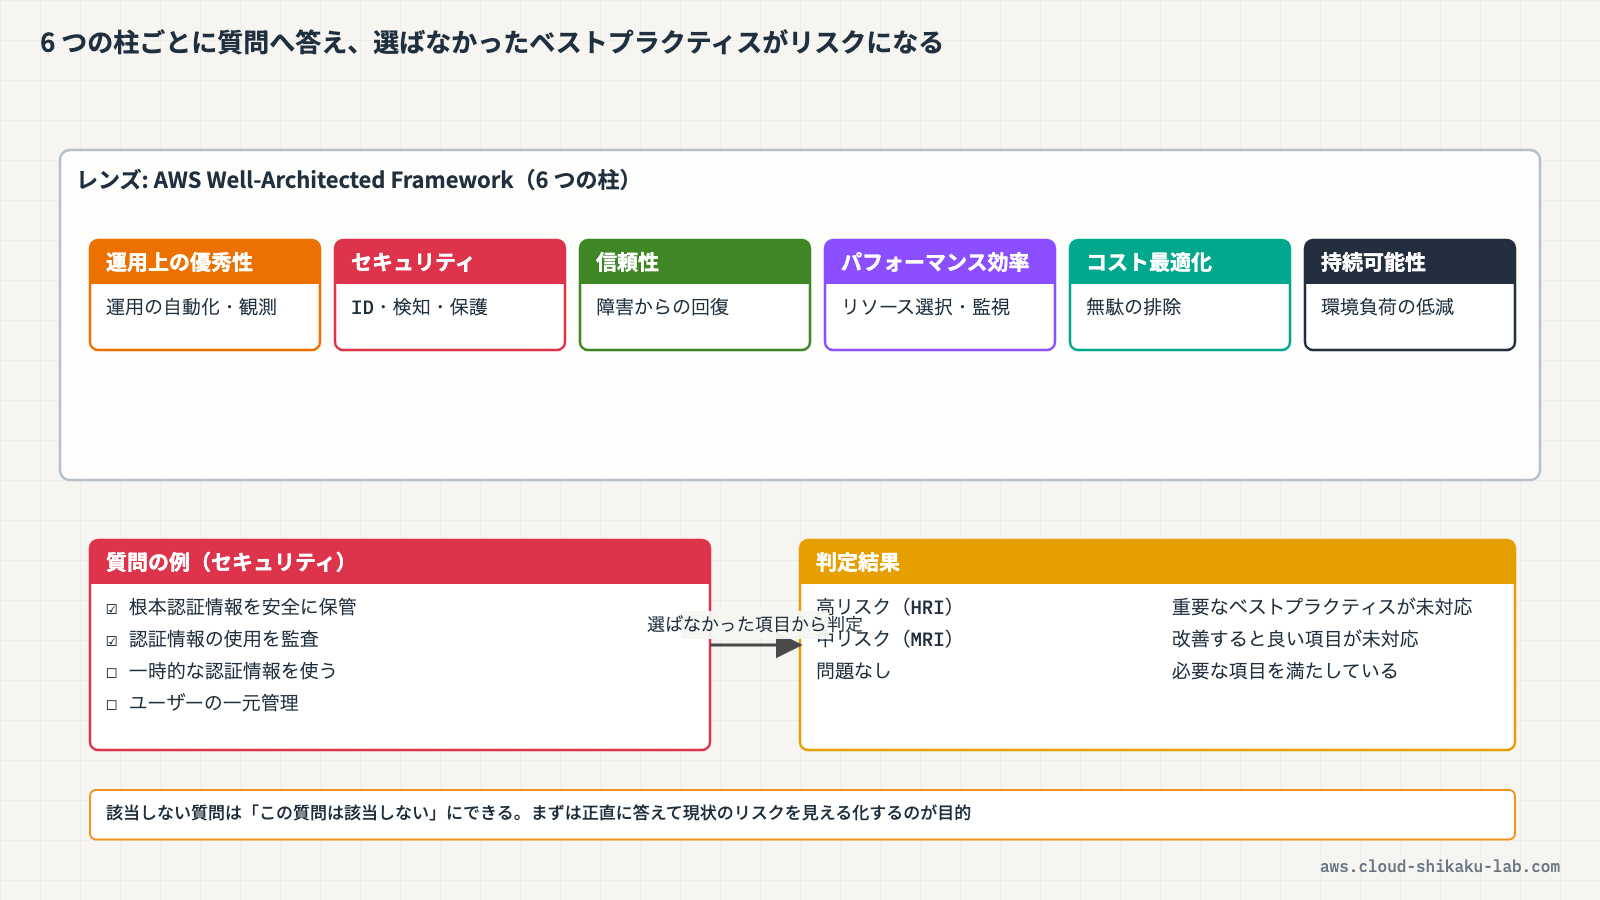Screen dimensions: 1600x900
Task: Click the aws.cloud-shikaku-lab.com footer text
Action: (1440, 867)
